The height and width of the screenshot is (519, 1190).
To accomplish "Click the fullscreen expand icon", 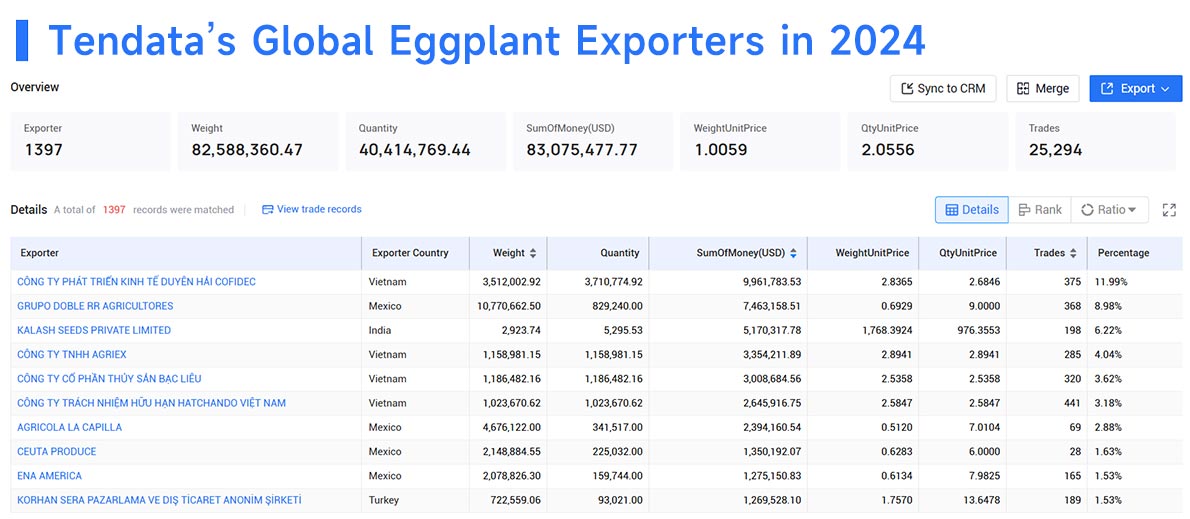I will [1169, 210].
